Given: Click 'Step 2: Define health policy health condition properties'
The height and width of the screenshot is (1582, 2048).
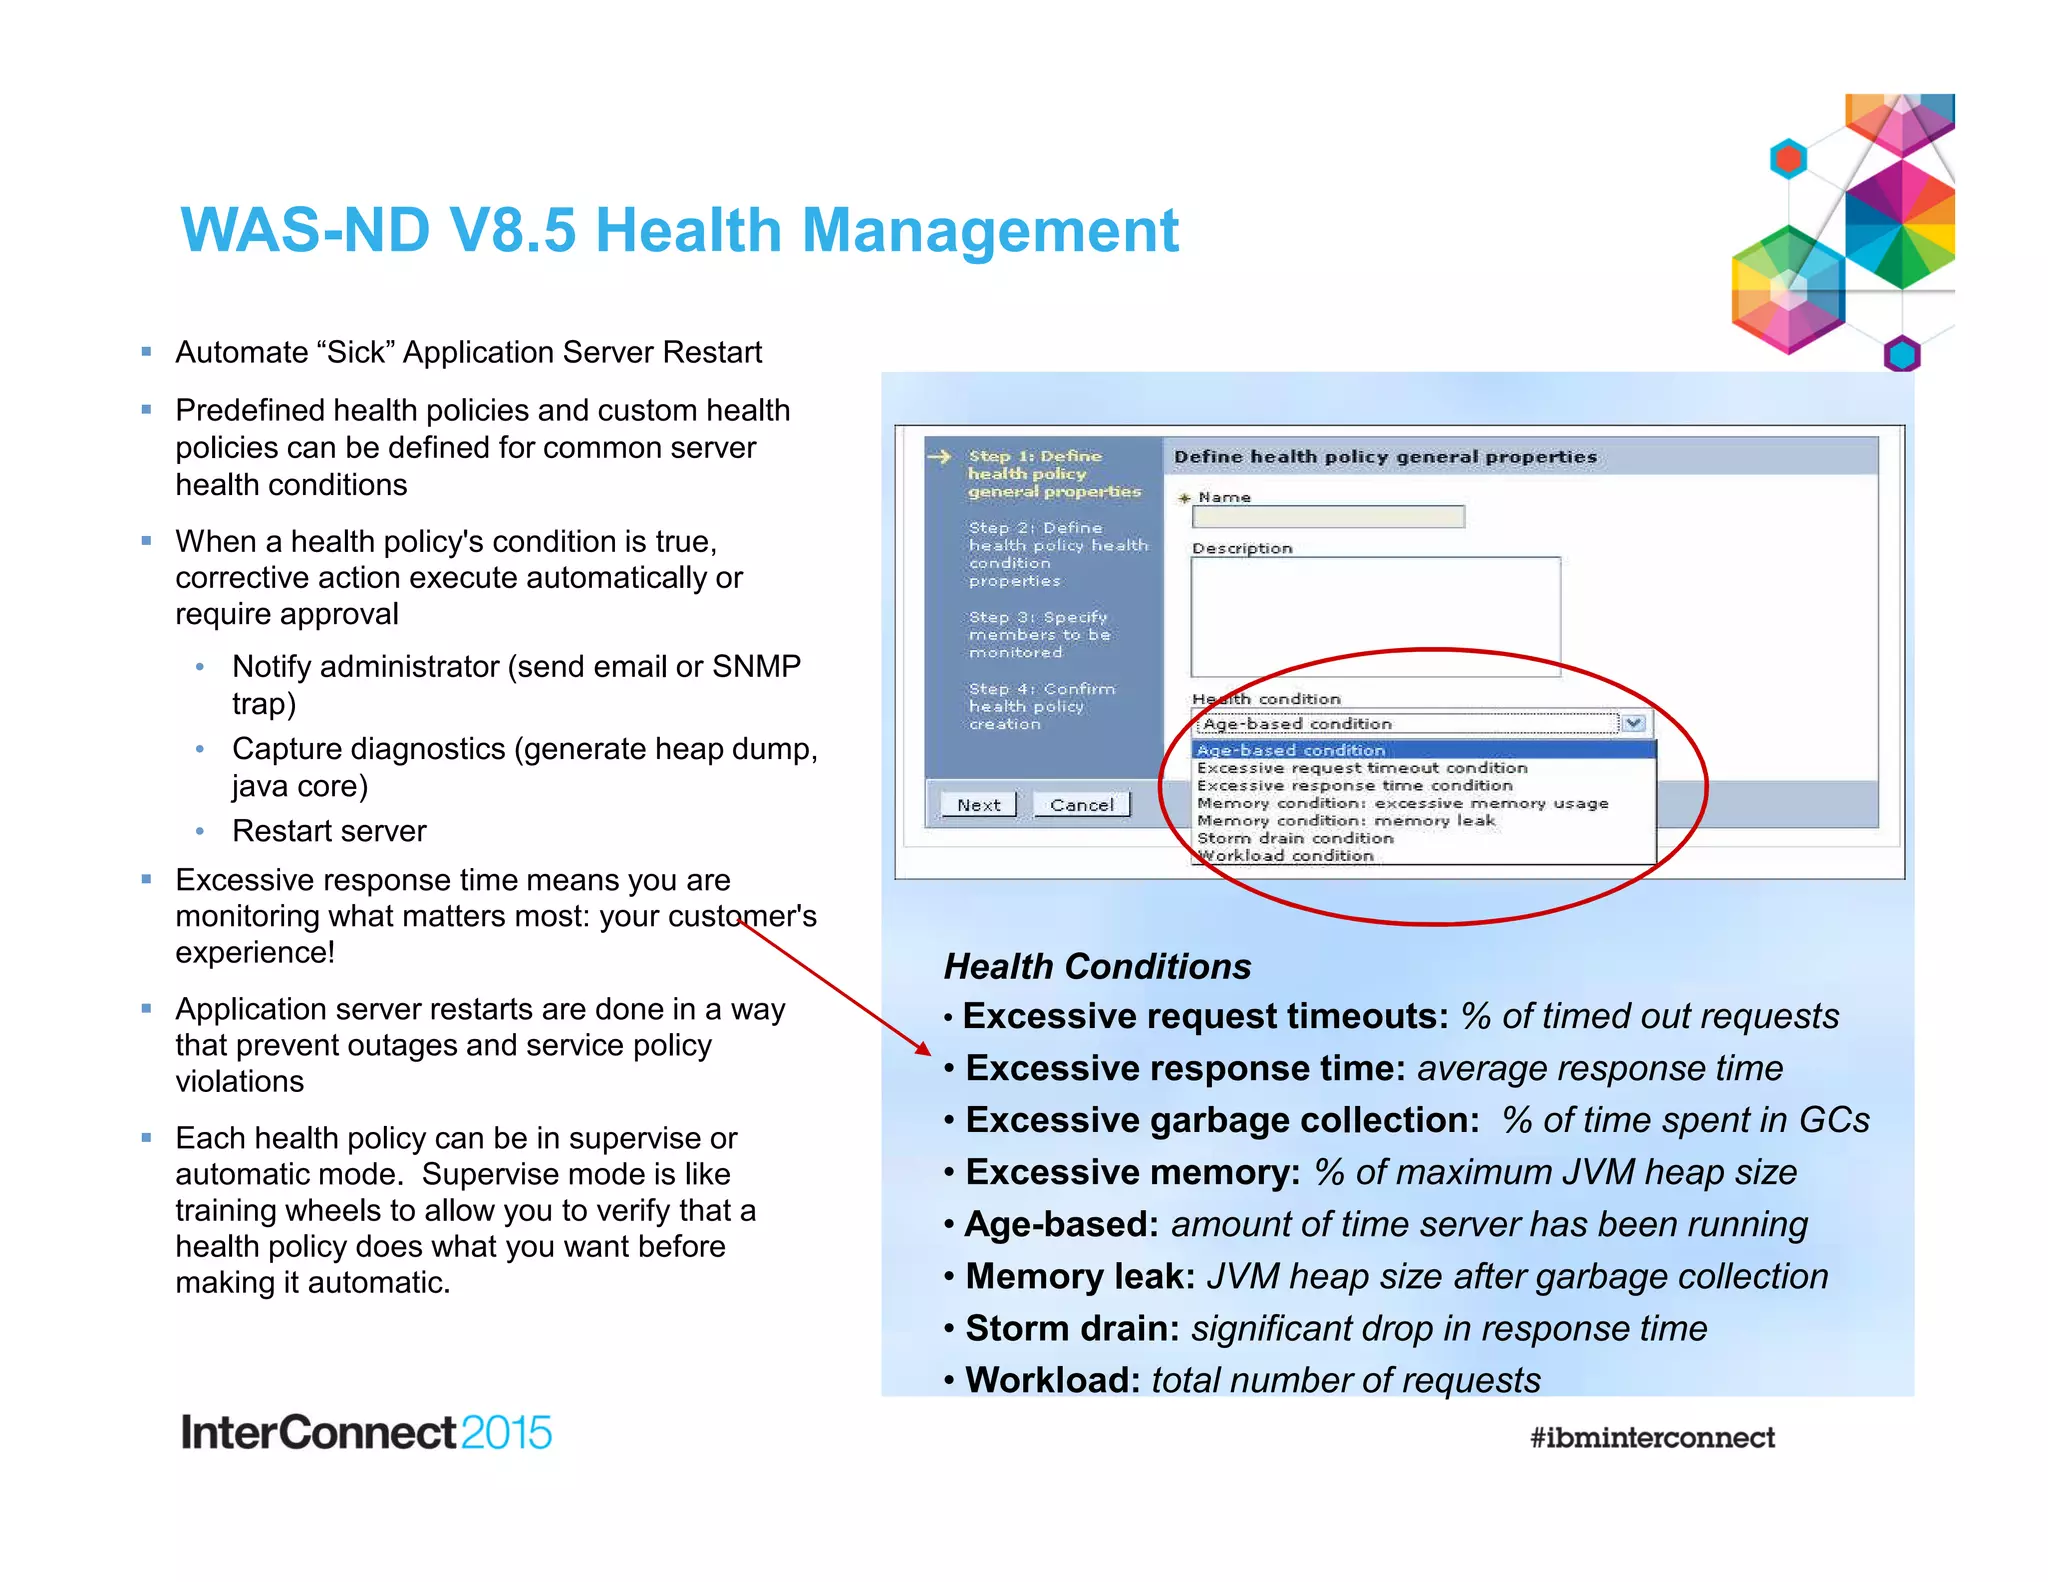Looking at the screenshot, I should (1058, 554).
